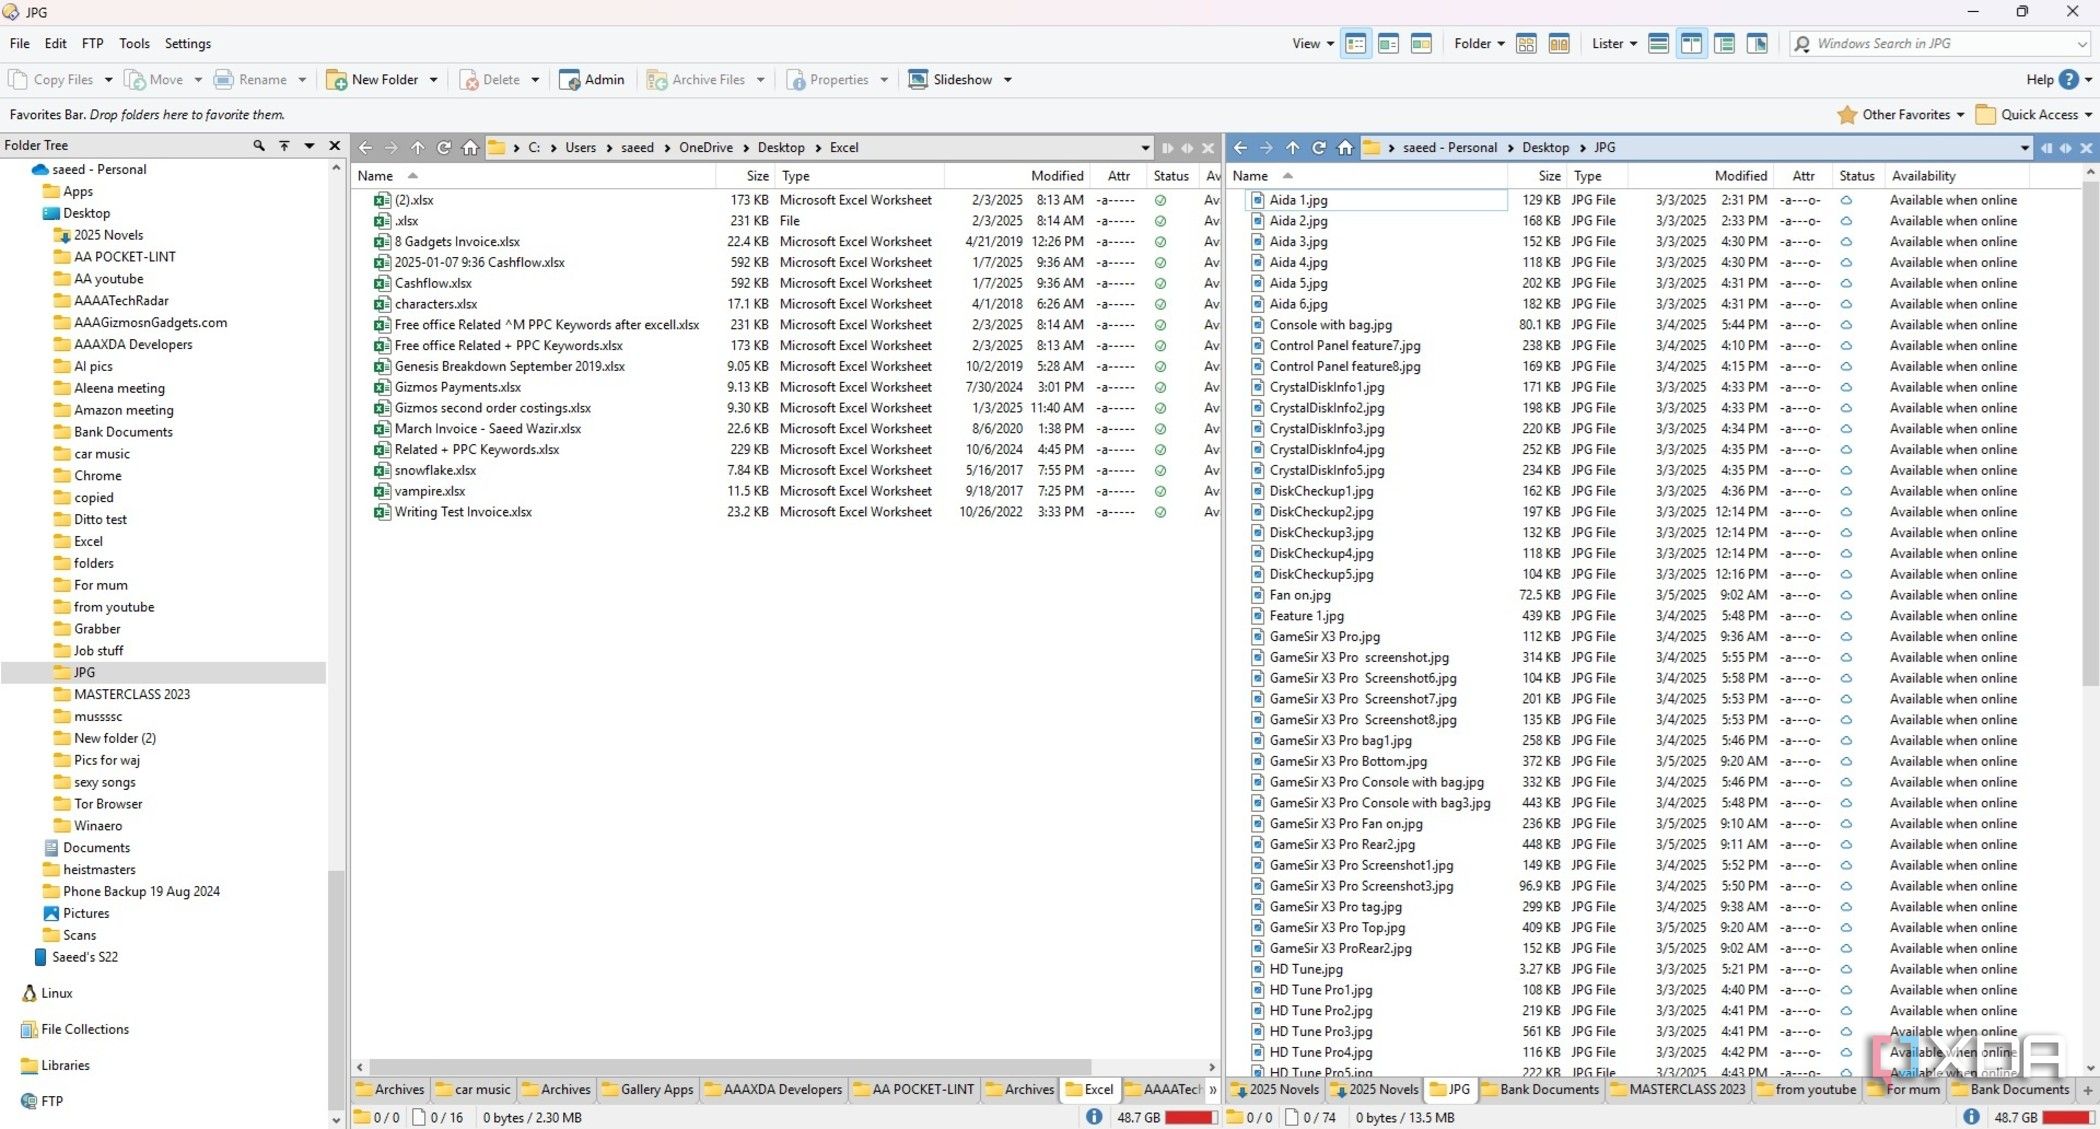The height and width of the screenshot is (1129, 2100).
Task: Open the Folder dropdown in toolbar
Action: tap(1479, 44)
